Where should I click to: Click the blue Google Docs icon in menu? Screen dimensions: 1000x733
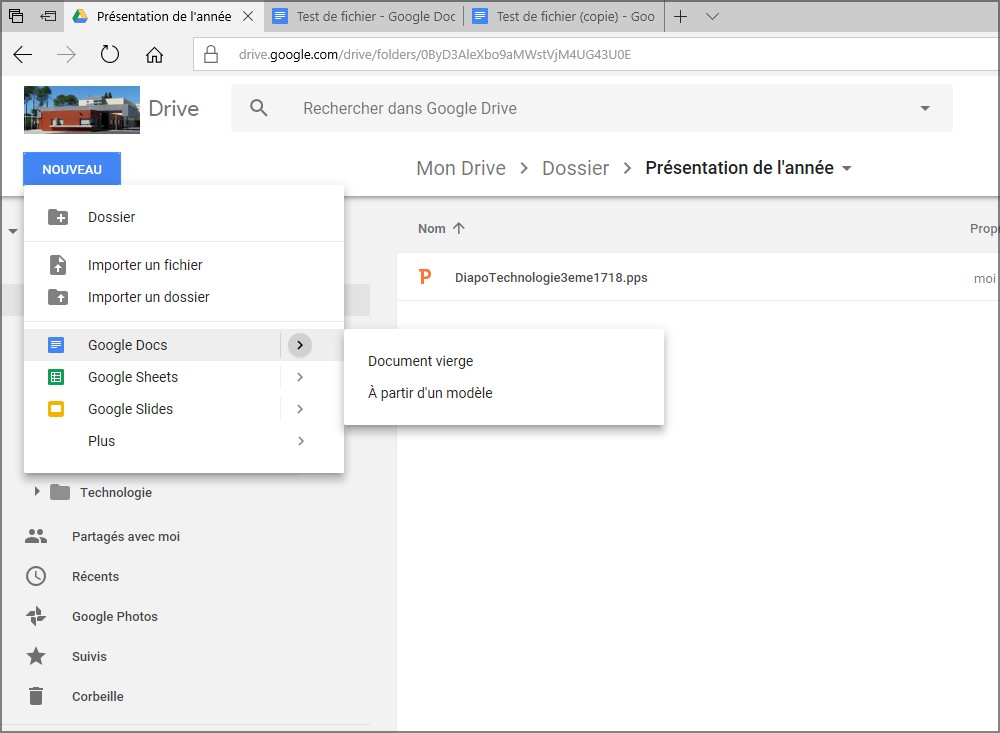coord(56,345)
